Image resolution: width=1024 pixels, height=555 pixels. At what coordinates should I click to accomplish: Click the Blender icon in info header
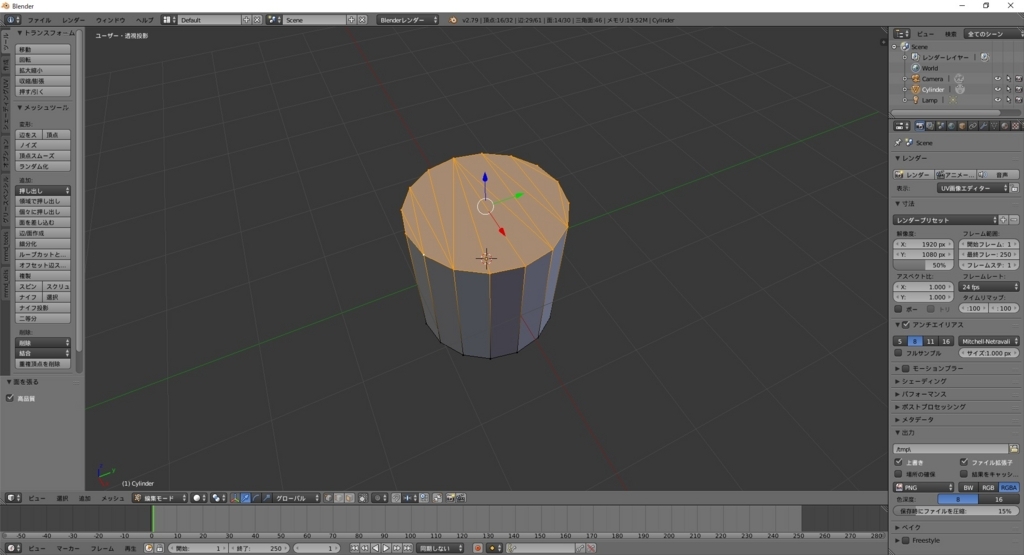[x=453, y=20]
